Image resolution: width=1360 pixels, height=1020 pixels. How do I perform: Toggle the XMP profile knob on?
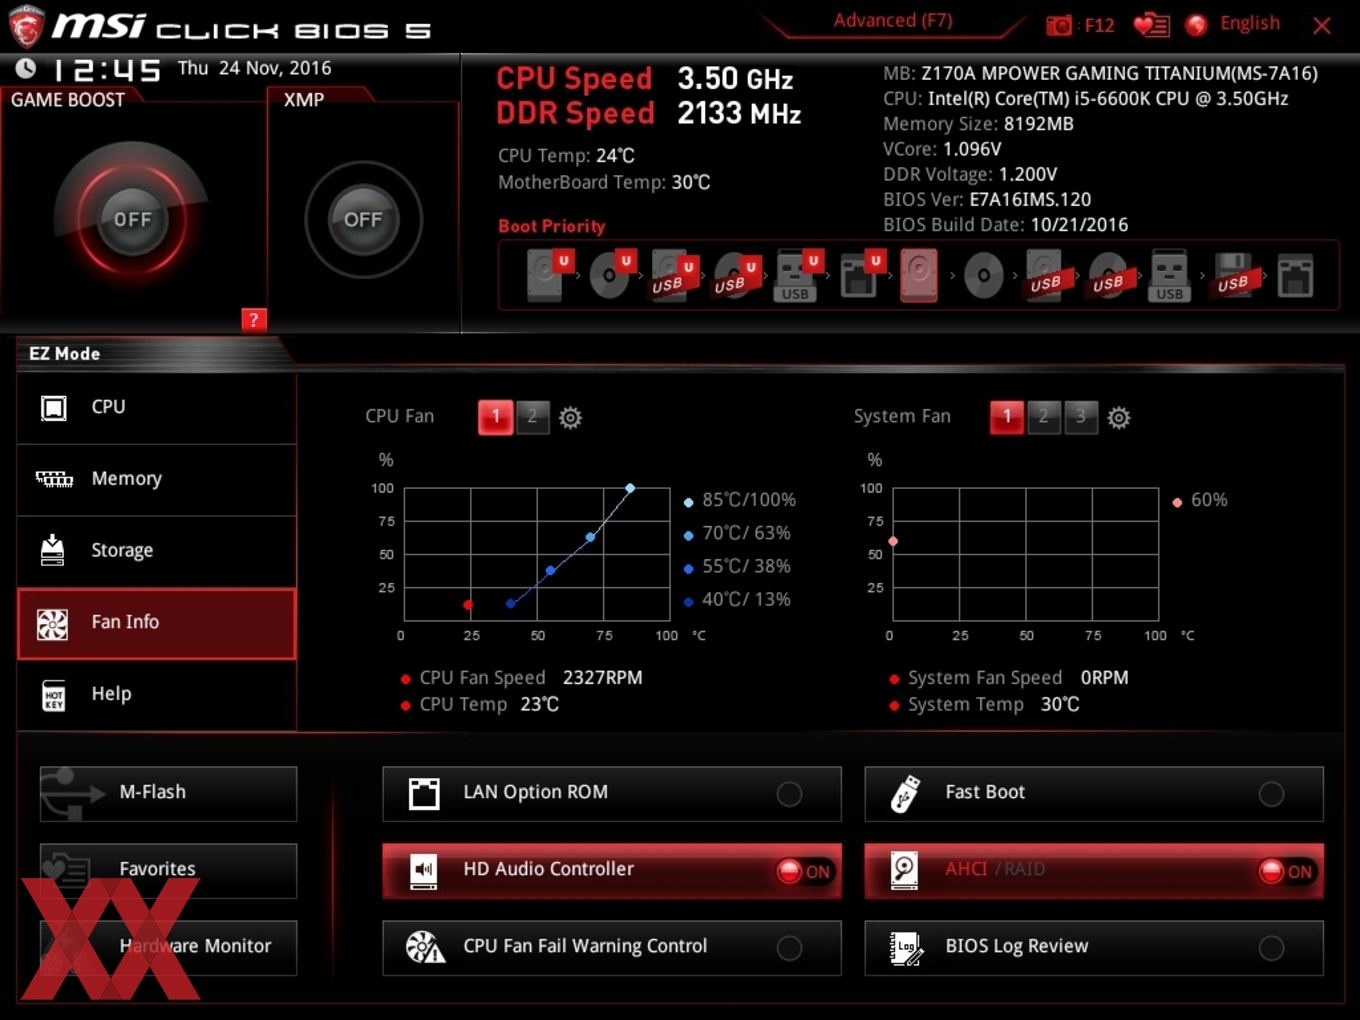pyautogui.click(x=363, y=219)
